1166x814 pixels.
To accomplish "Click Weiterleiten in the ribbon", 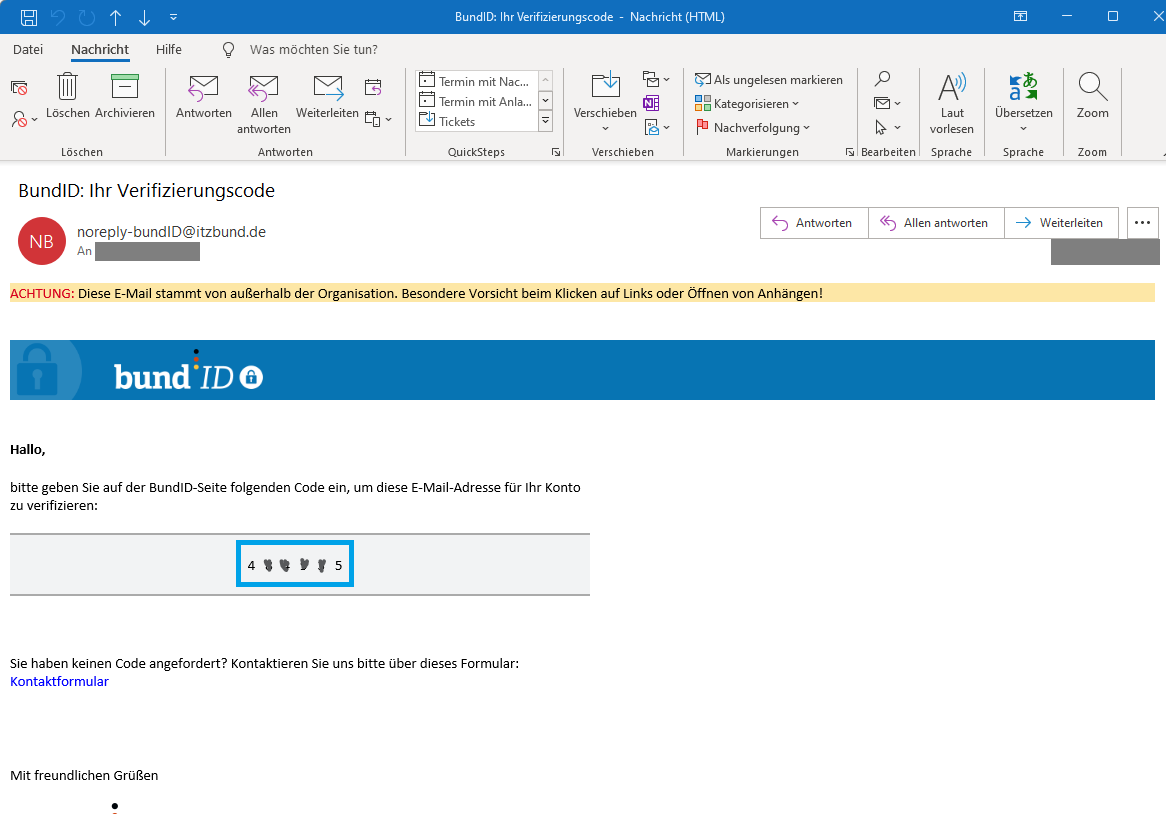I will (x=327, y=97).
